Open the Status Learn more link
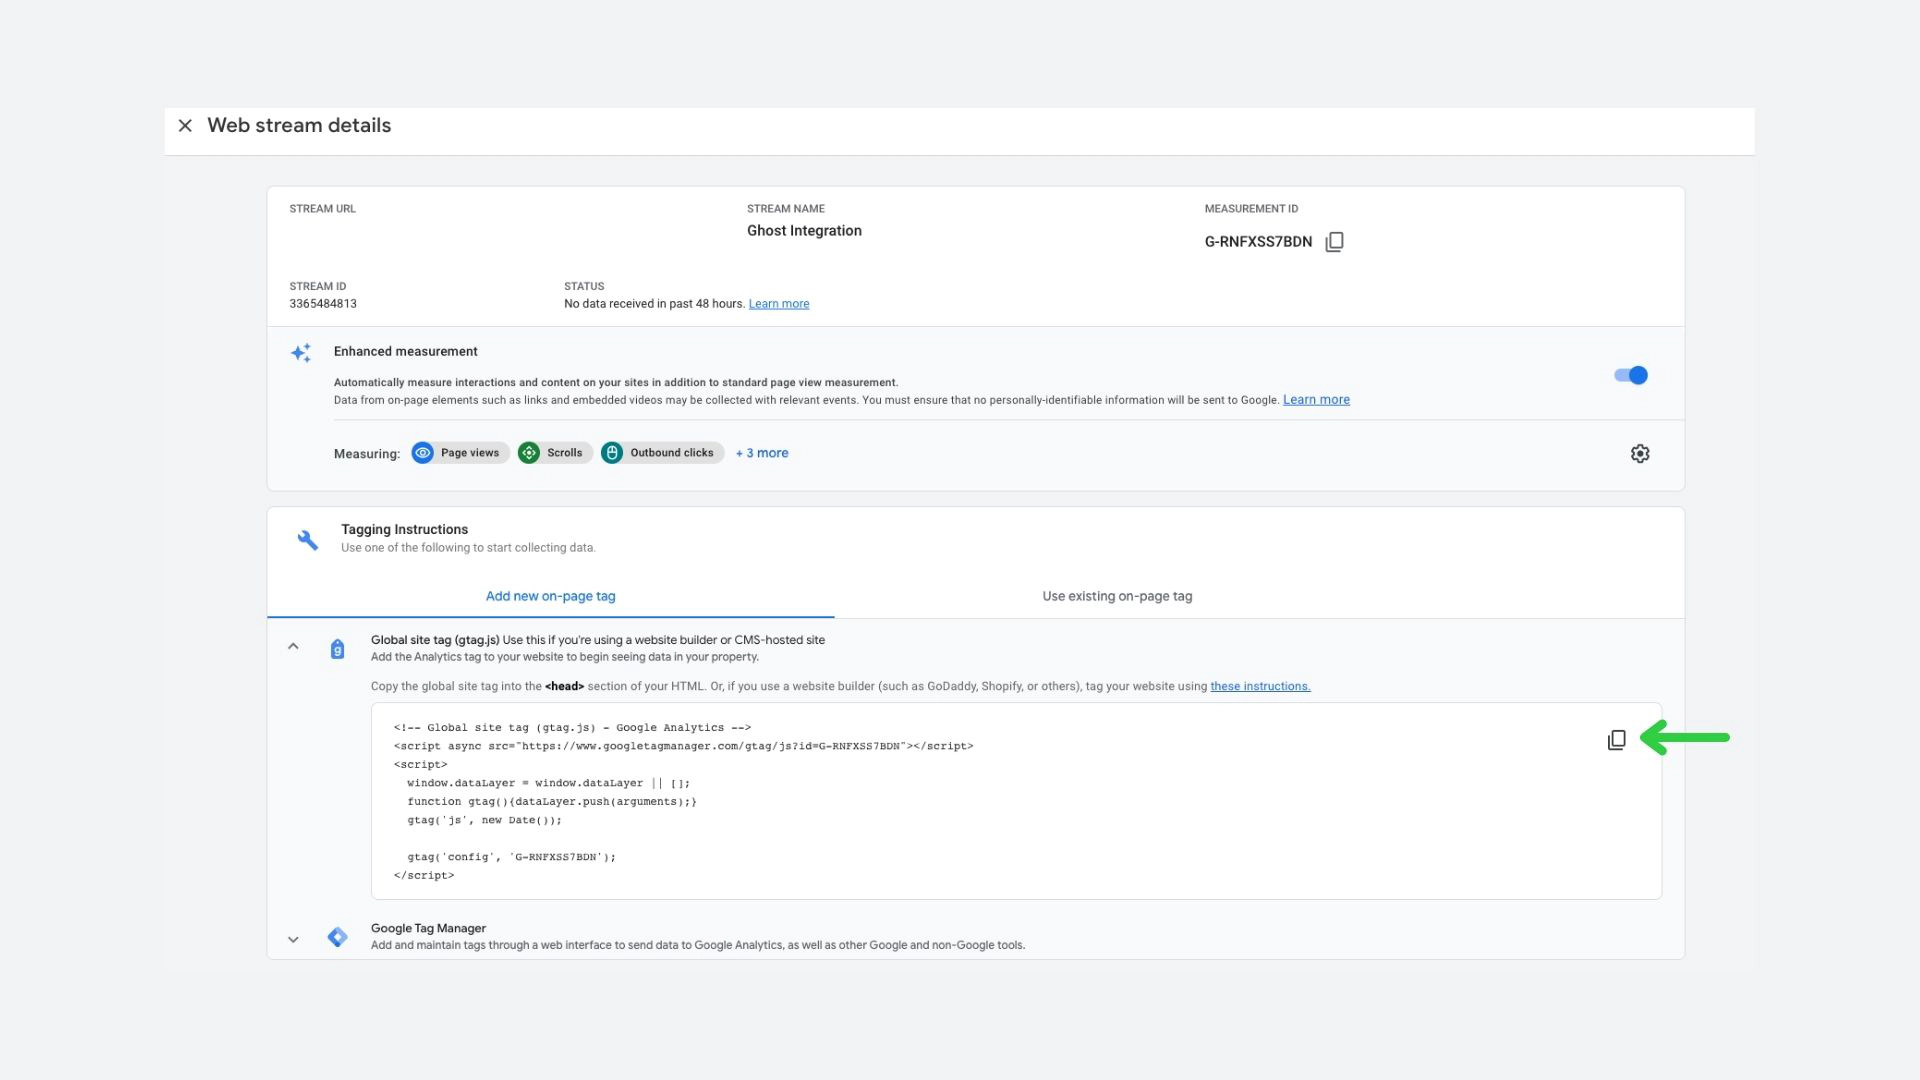 (x=778, y=304)
